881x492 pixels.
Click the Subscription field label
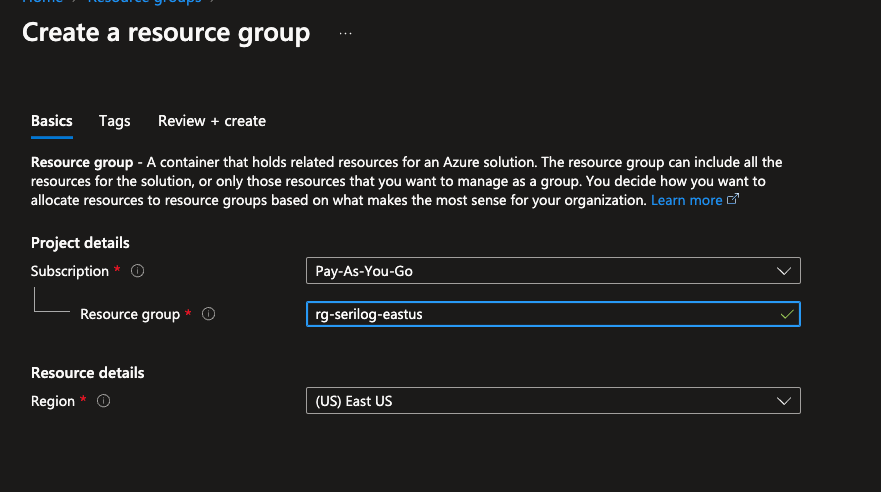coord(70,271)
